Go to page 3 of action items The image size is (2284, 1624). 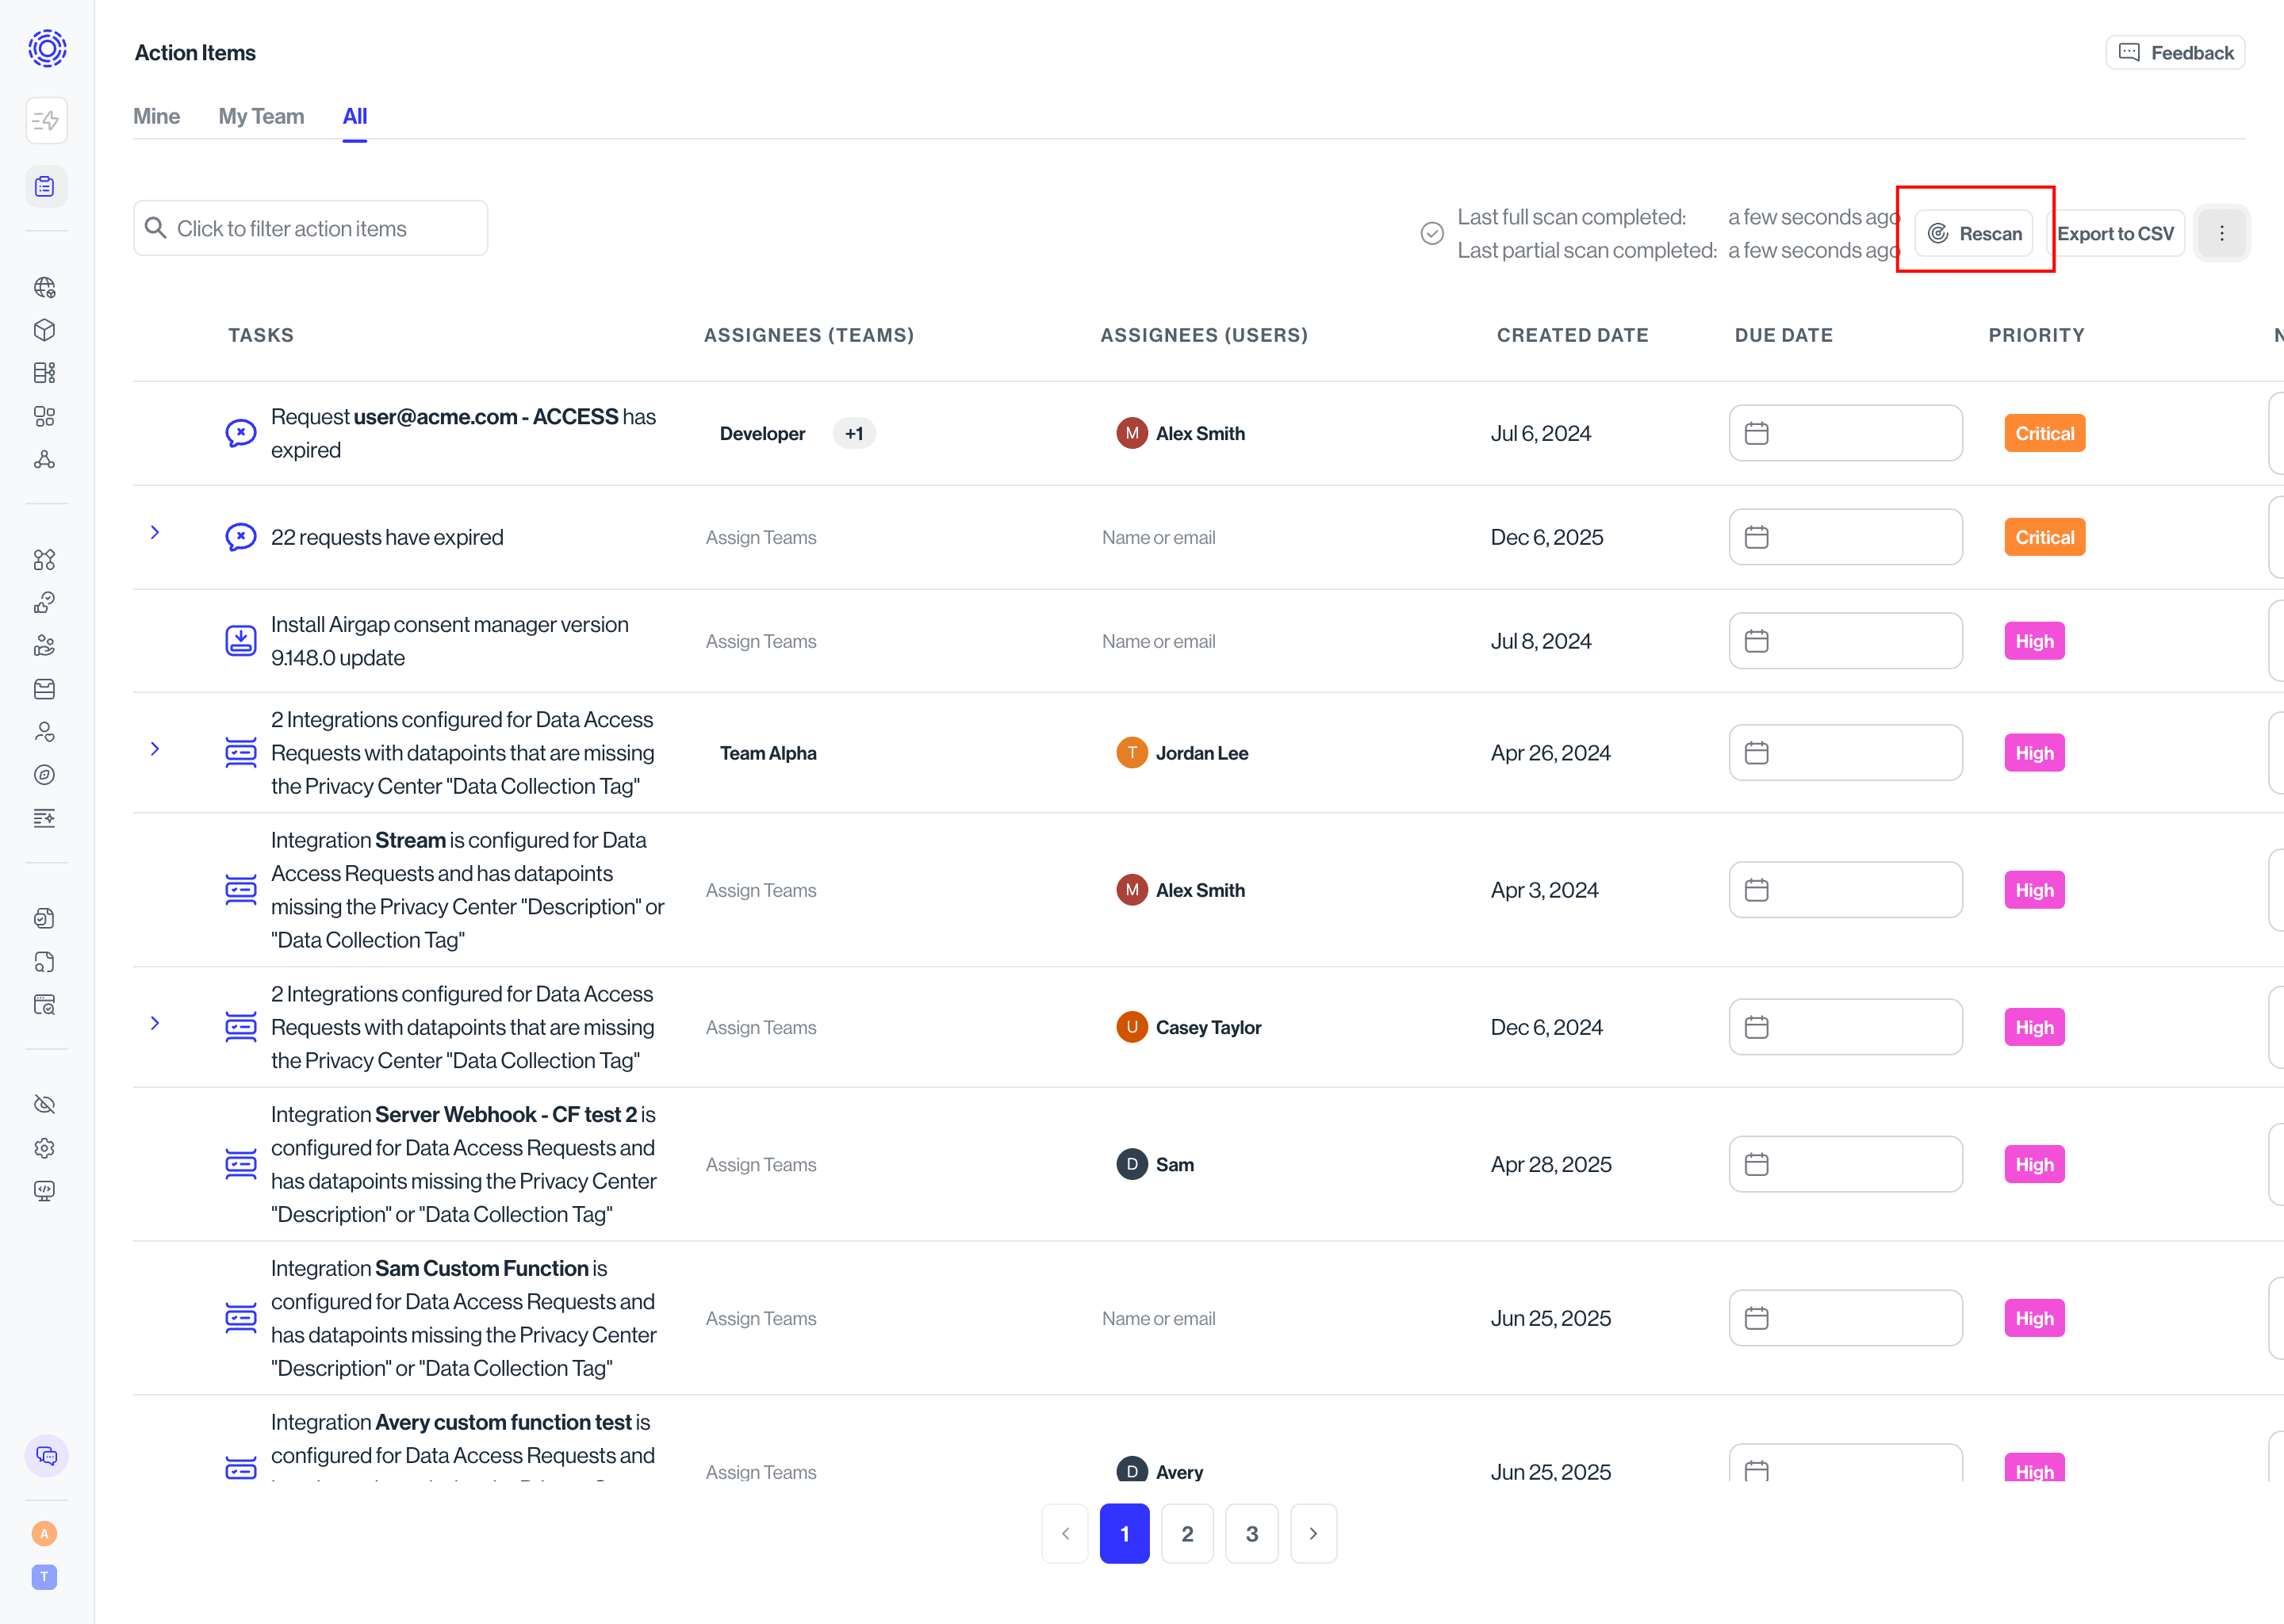[x=1252, y=1534]
